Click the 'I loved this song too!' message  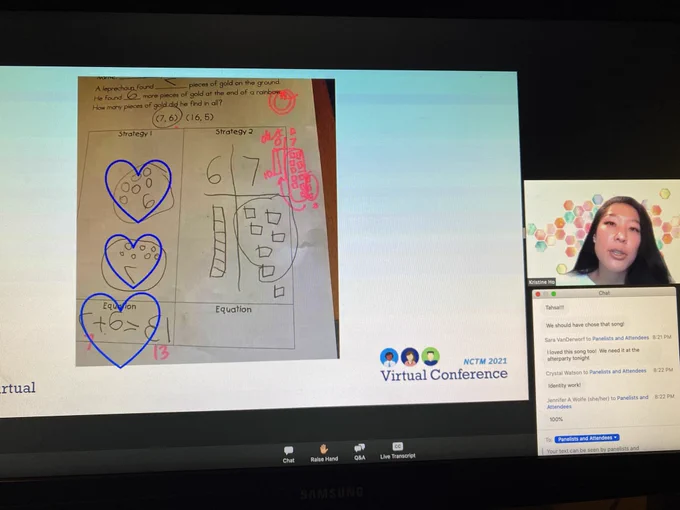[593, 354]
